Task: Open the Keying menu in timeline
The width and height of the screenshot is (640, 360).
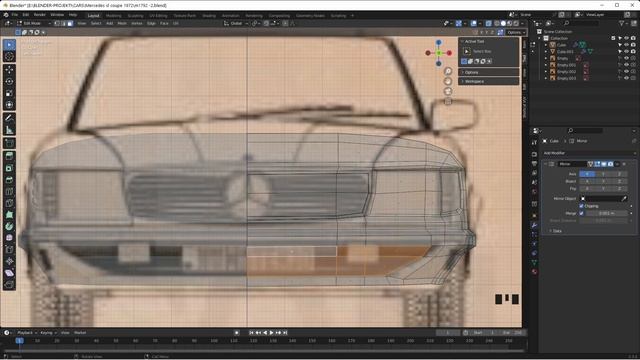Action: tap(48, 333)
